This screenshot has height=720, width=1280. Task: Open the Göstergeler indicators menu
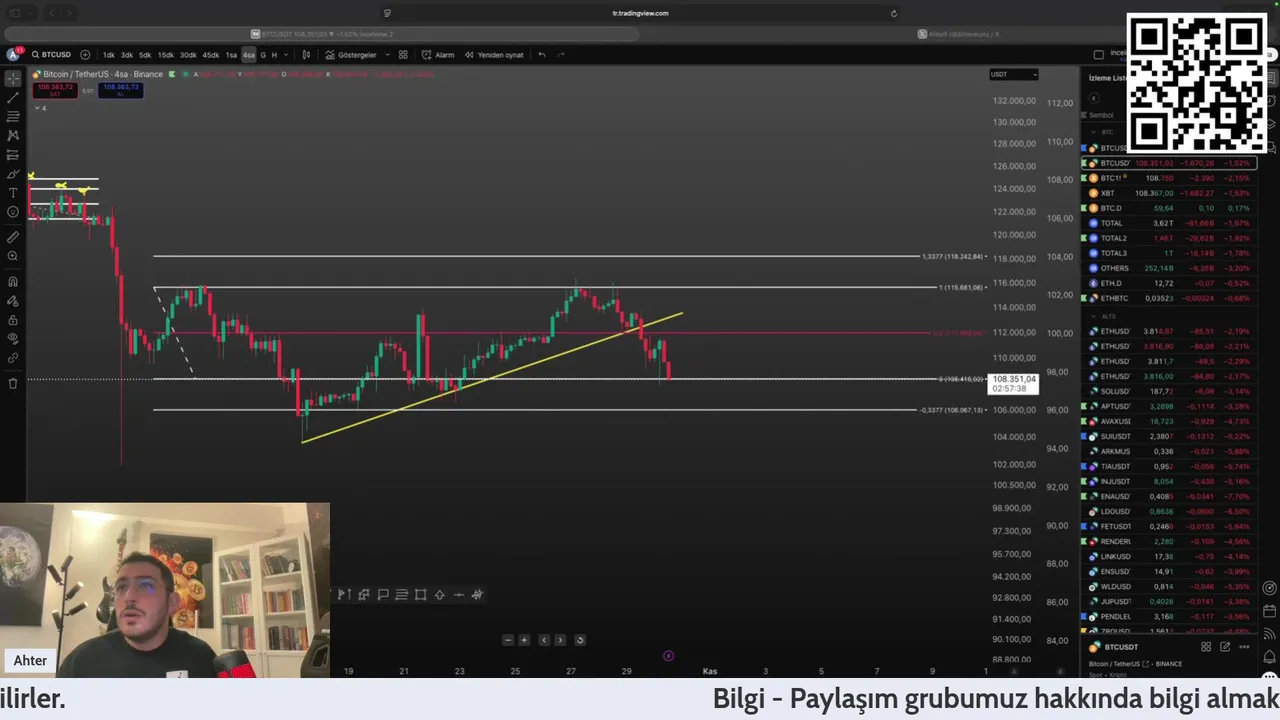pos(351,55)
